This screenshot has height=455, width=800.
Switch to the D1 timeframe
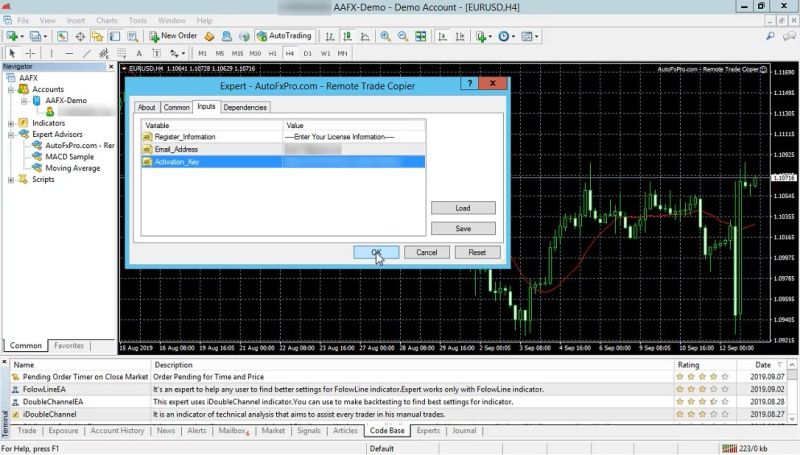[308, 53]
